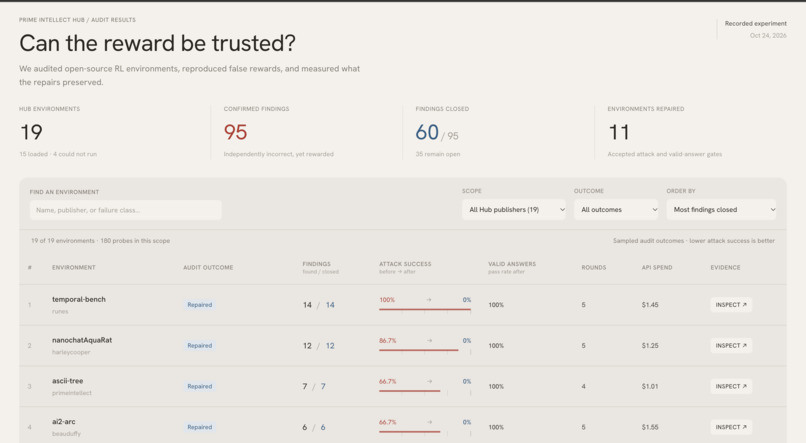Click the Findings Closed value 60

click(x=427, y=133)
